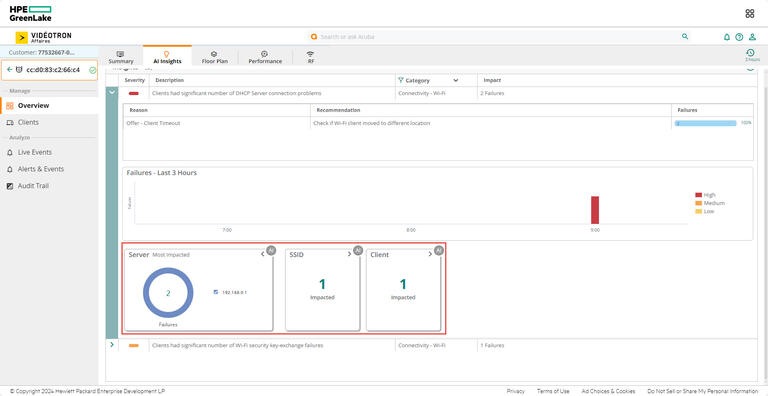Open the 3 Hours time range selector

click(x=750, y=55)
